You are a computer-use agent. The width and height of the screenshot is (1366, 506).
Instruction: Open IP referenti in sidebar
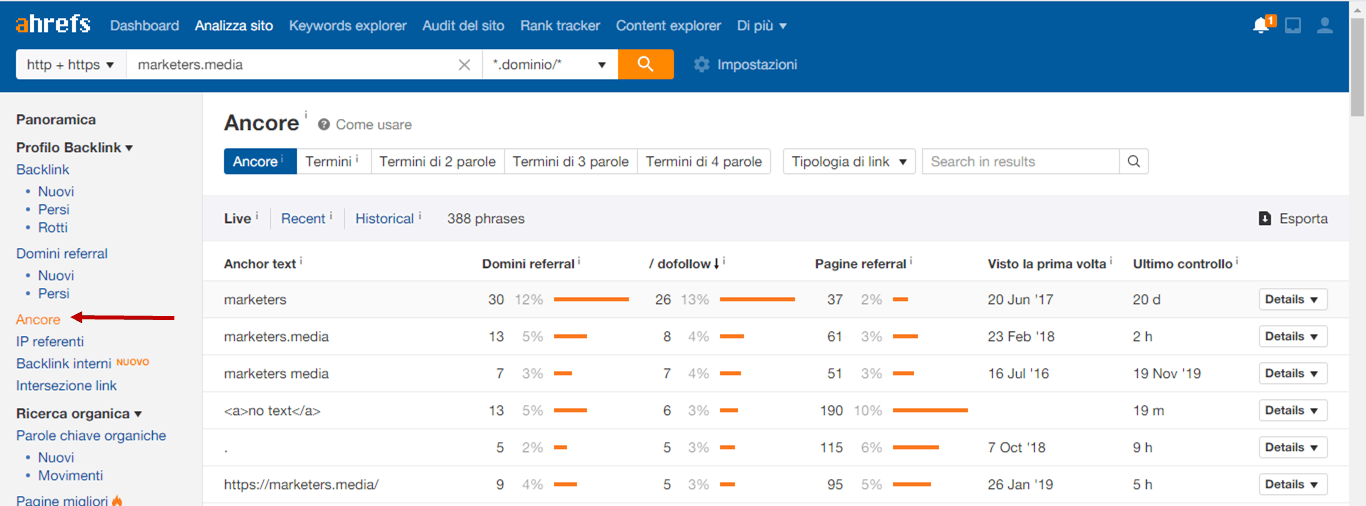point(50,342)
